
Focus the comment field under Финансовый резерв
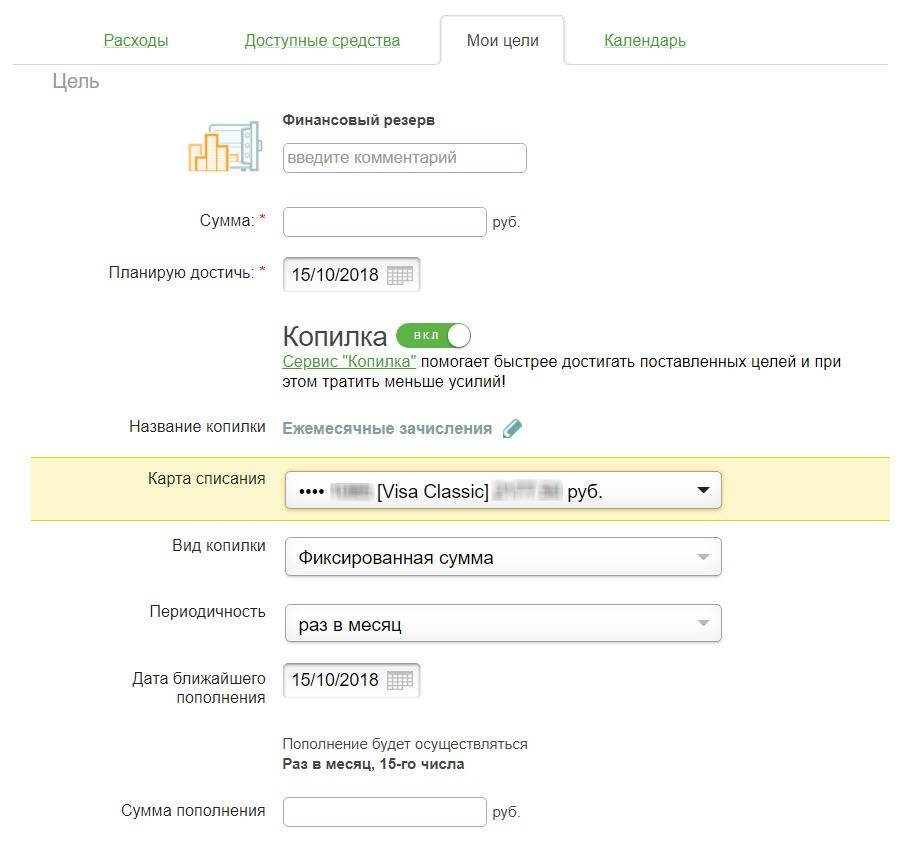point(404,158)
